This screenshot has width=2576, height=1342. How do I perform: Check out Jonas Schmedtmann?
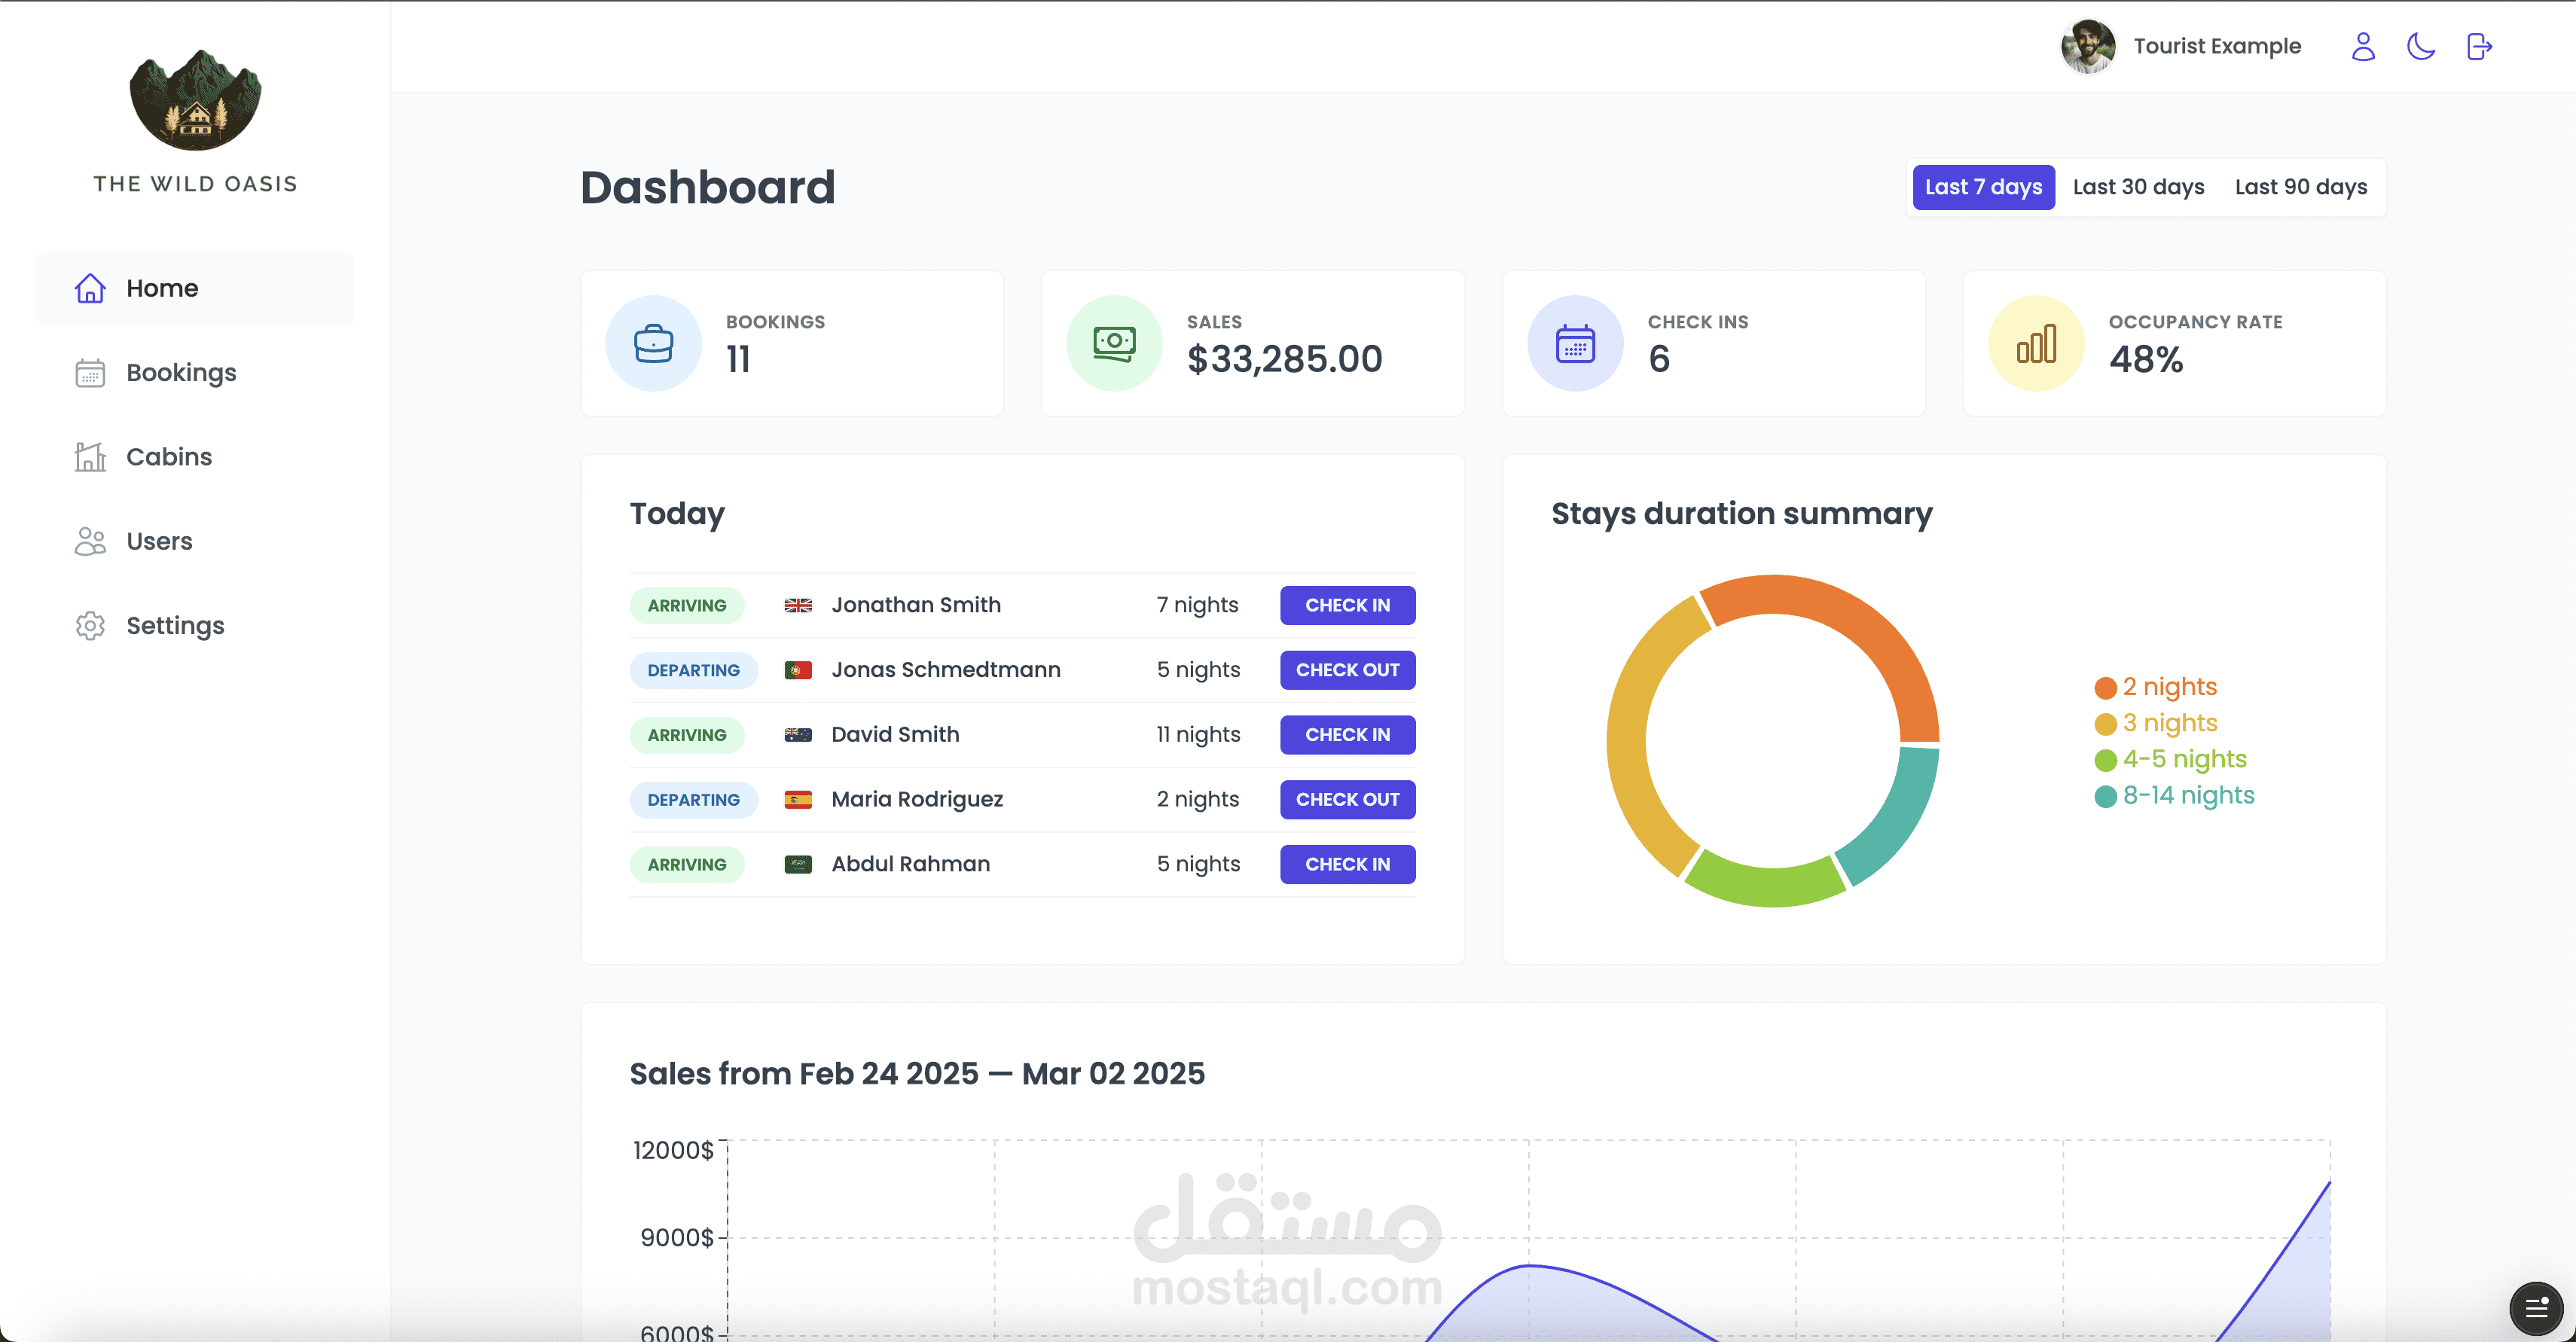click(1347, 670)
